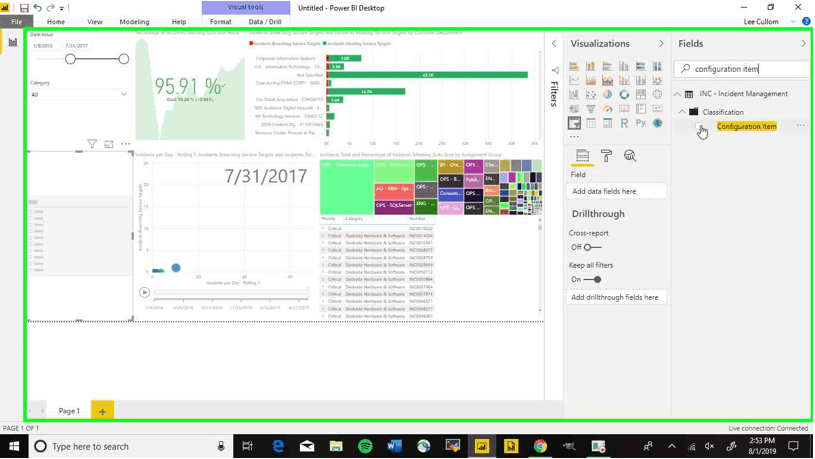Choose the Clustered bar chart visual

point(607,66)
